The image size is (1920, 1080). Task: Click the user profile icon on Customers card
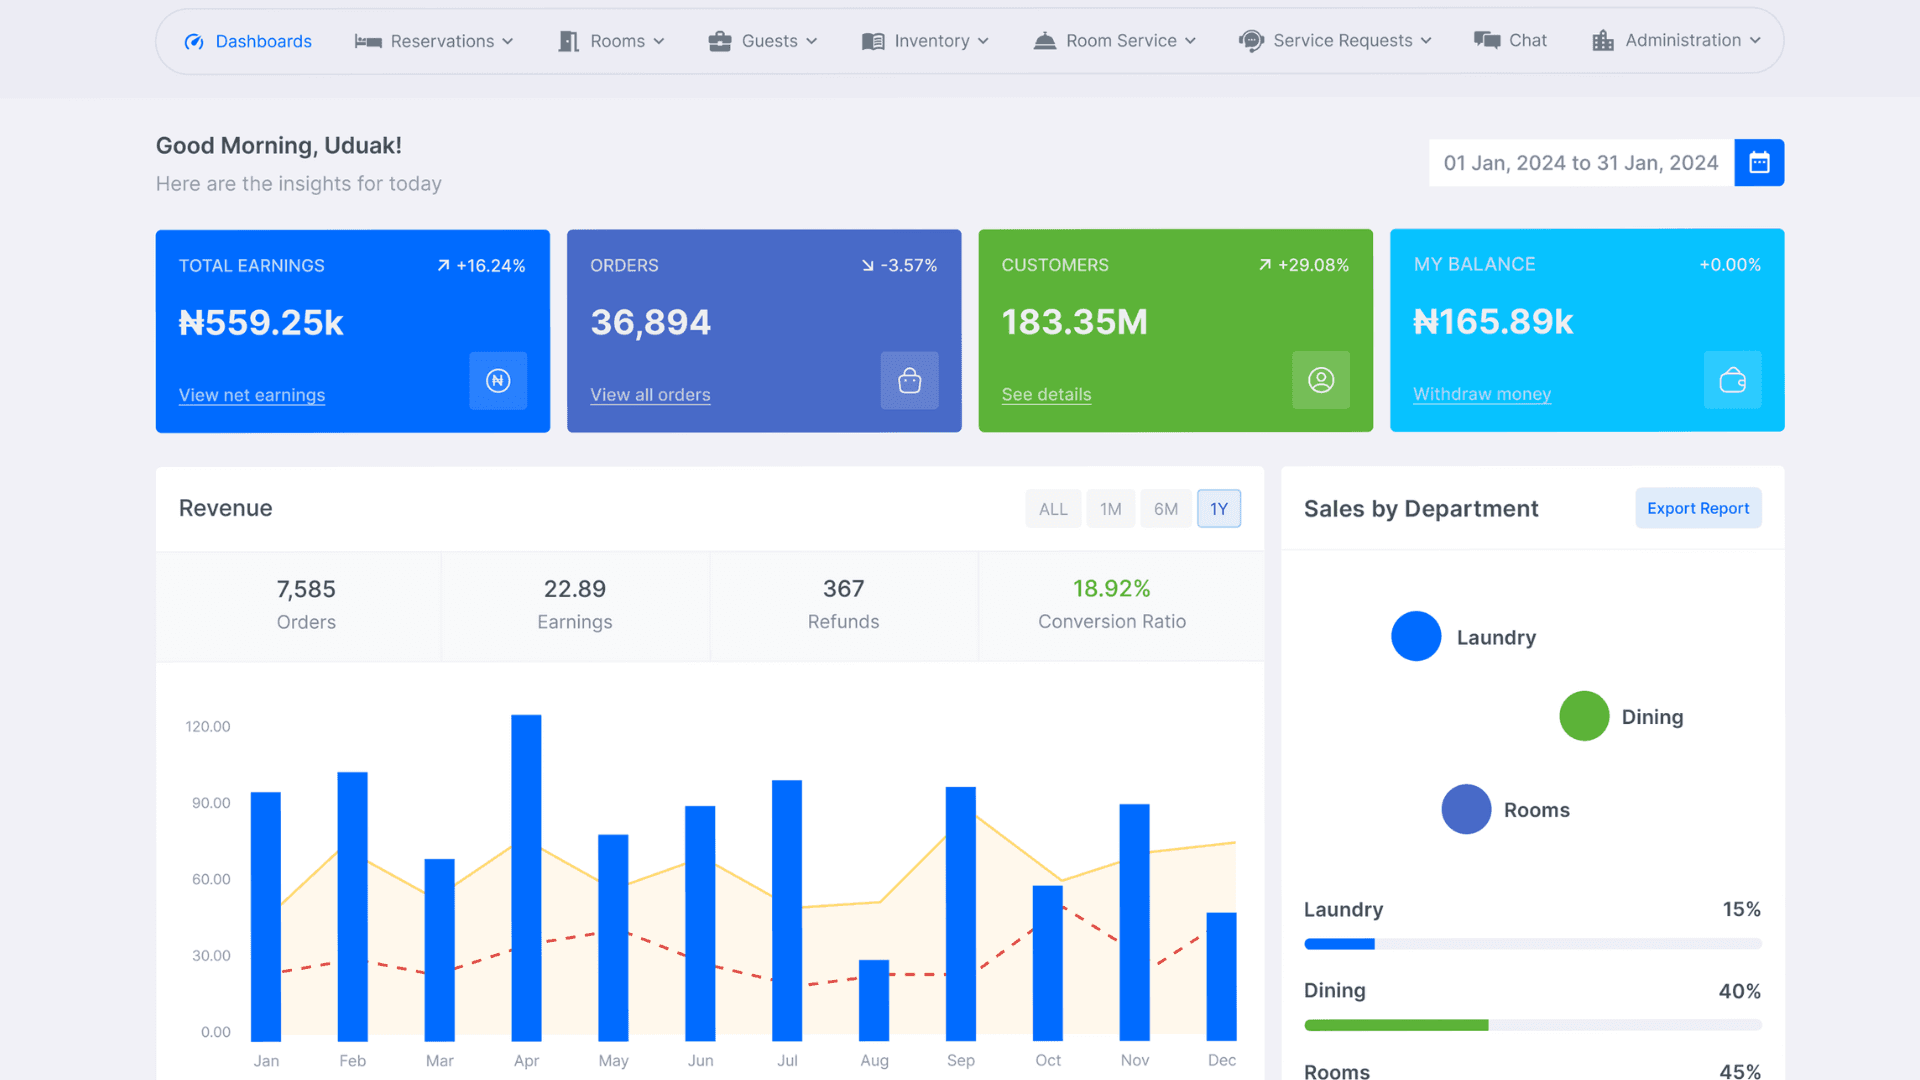(1320, 381)
